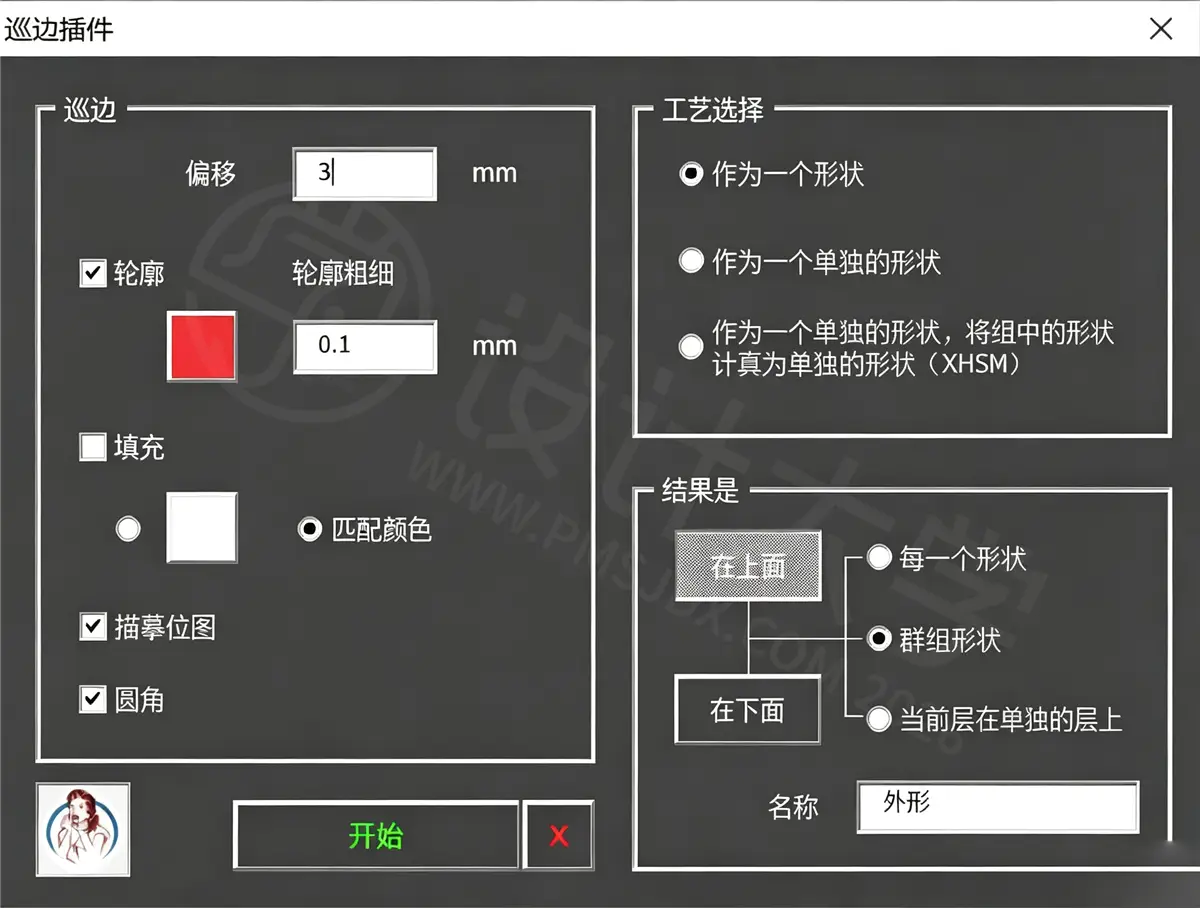Click the 偏移 label text
Screen dimensions: 1200x908
[x=211, y=174]
